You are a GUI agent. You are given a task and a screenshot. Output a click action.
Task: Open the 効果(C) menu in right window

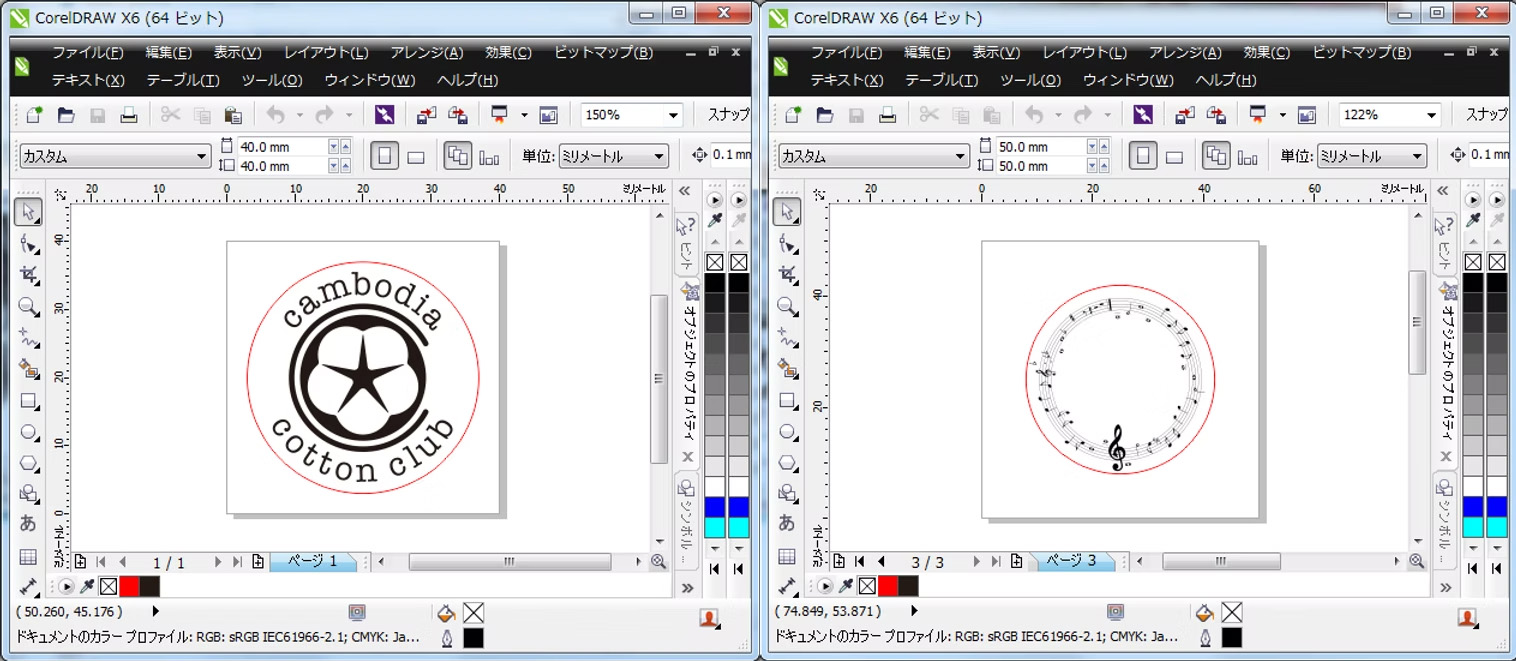(x=1266, y=52)
